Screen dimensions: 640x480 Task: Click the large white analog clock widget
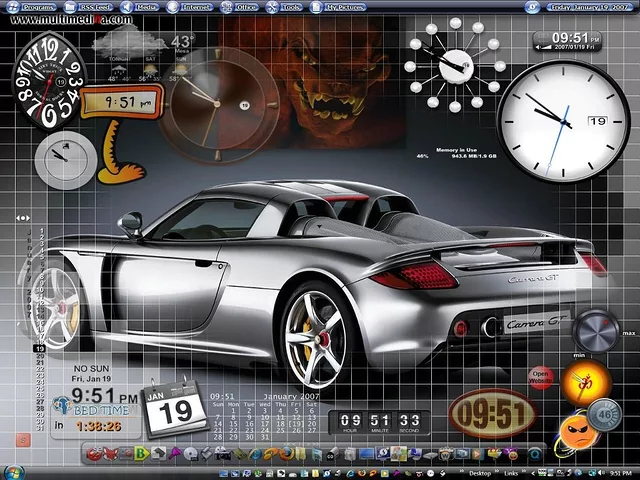(551, 118)
